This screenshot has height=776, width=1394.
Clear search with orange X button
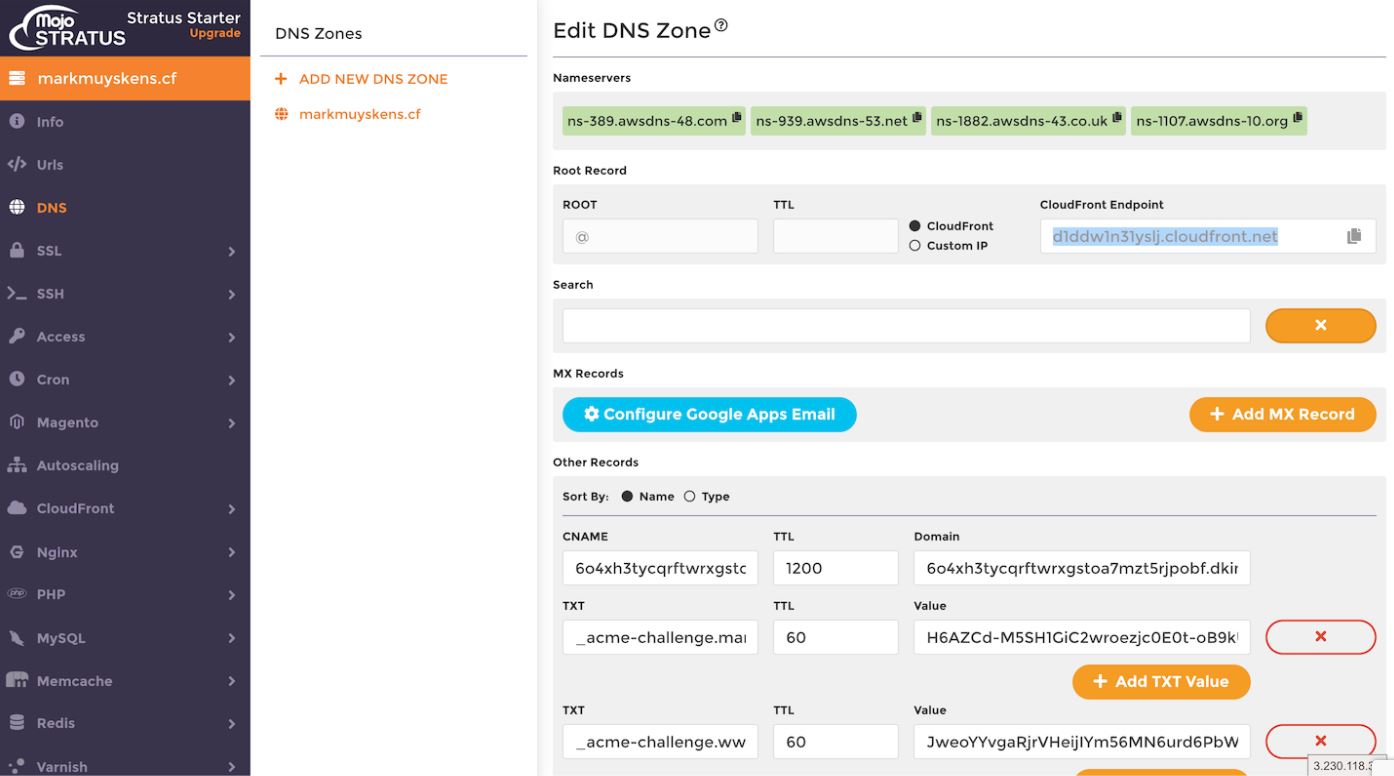point(1320,325)
